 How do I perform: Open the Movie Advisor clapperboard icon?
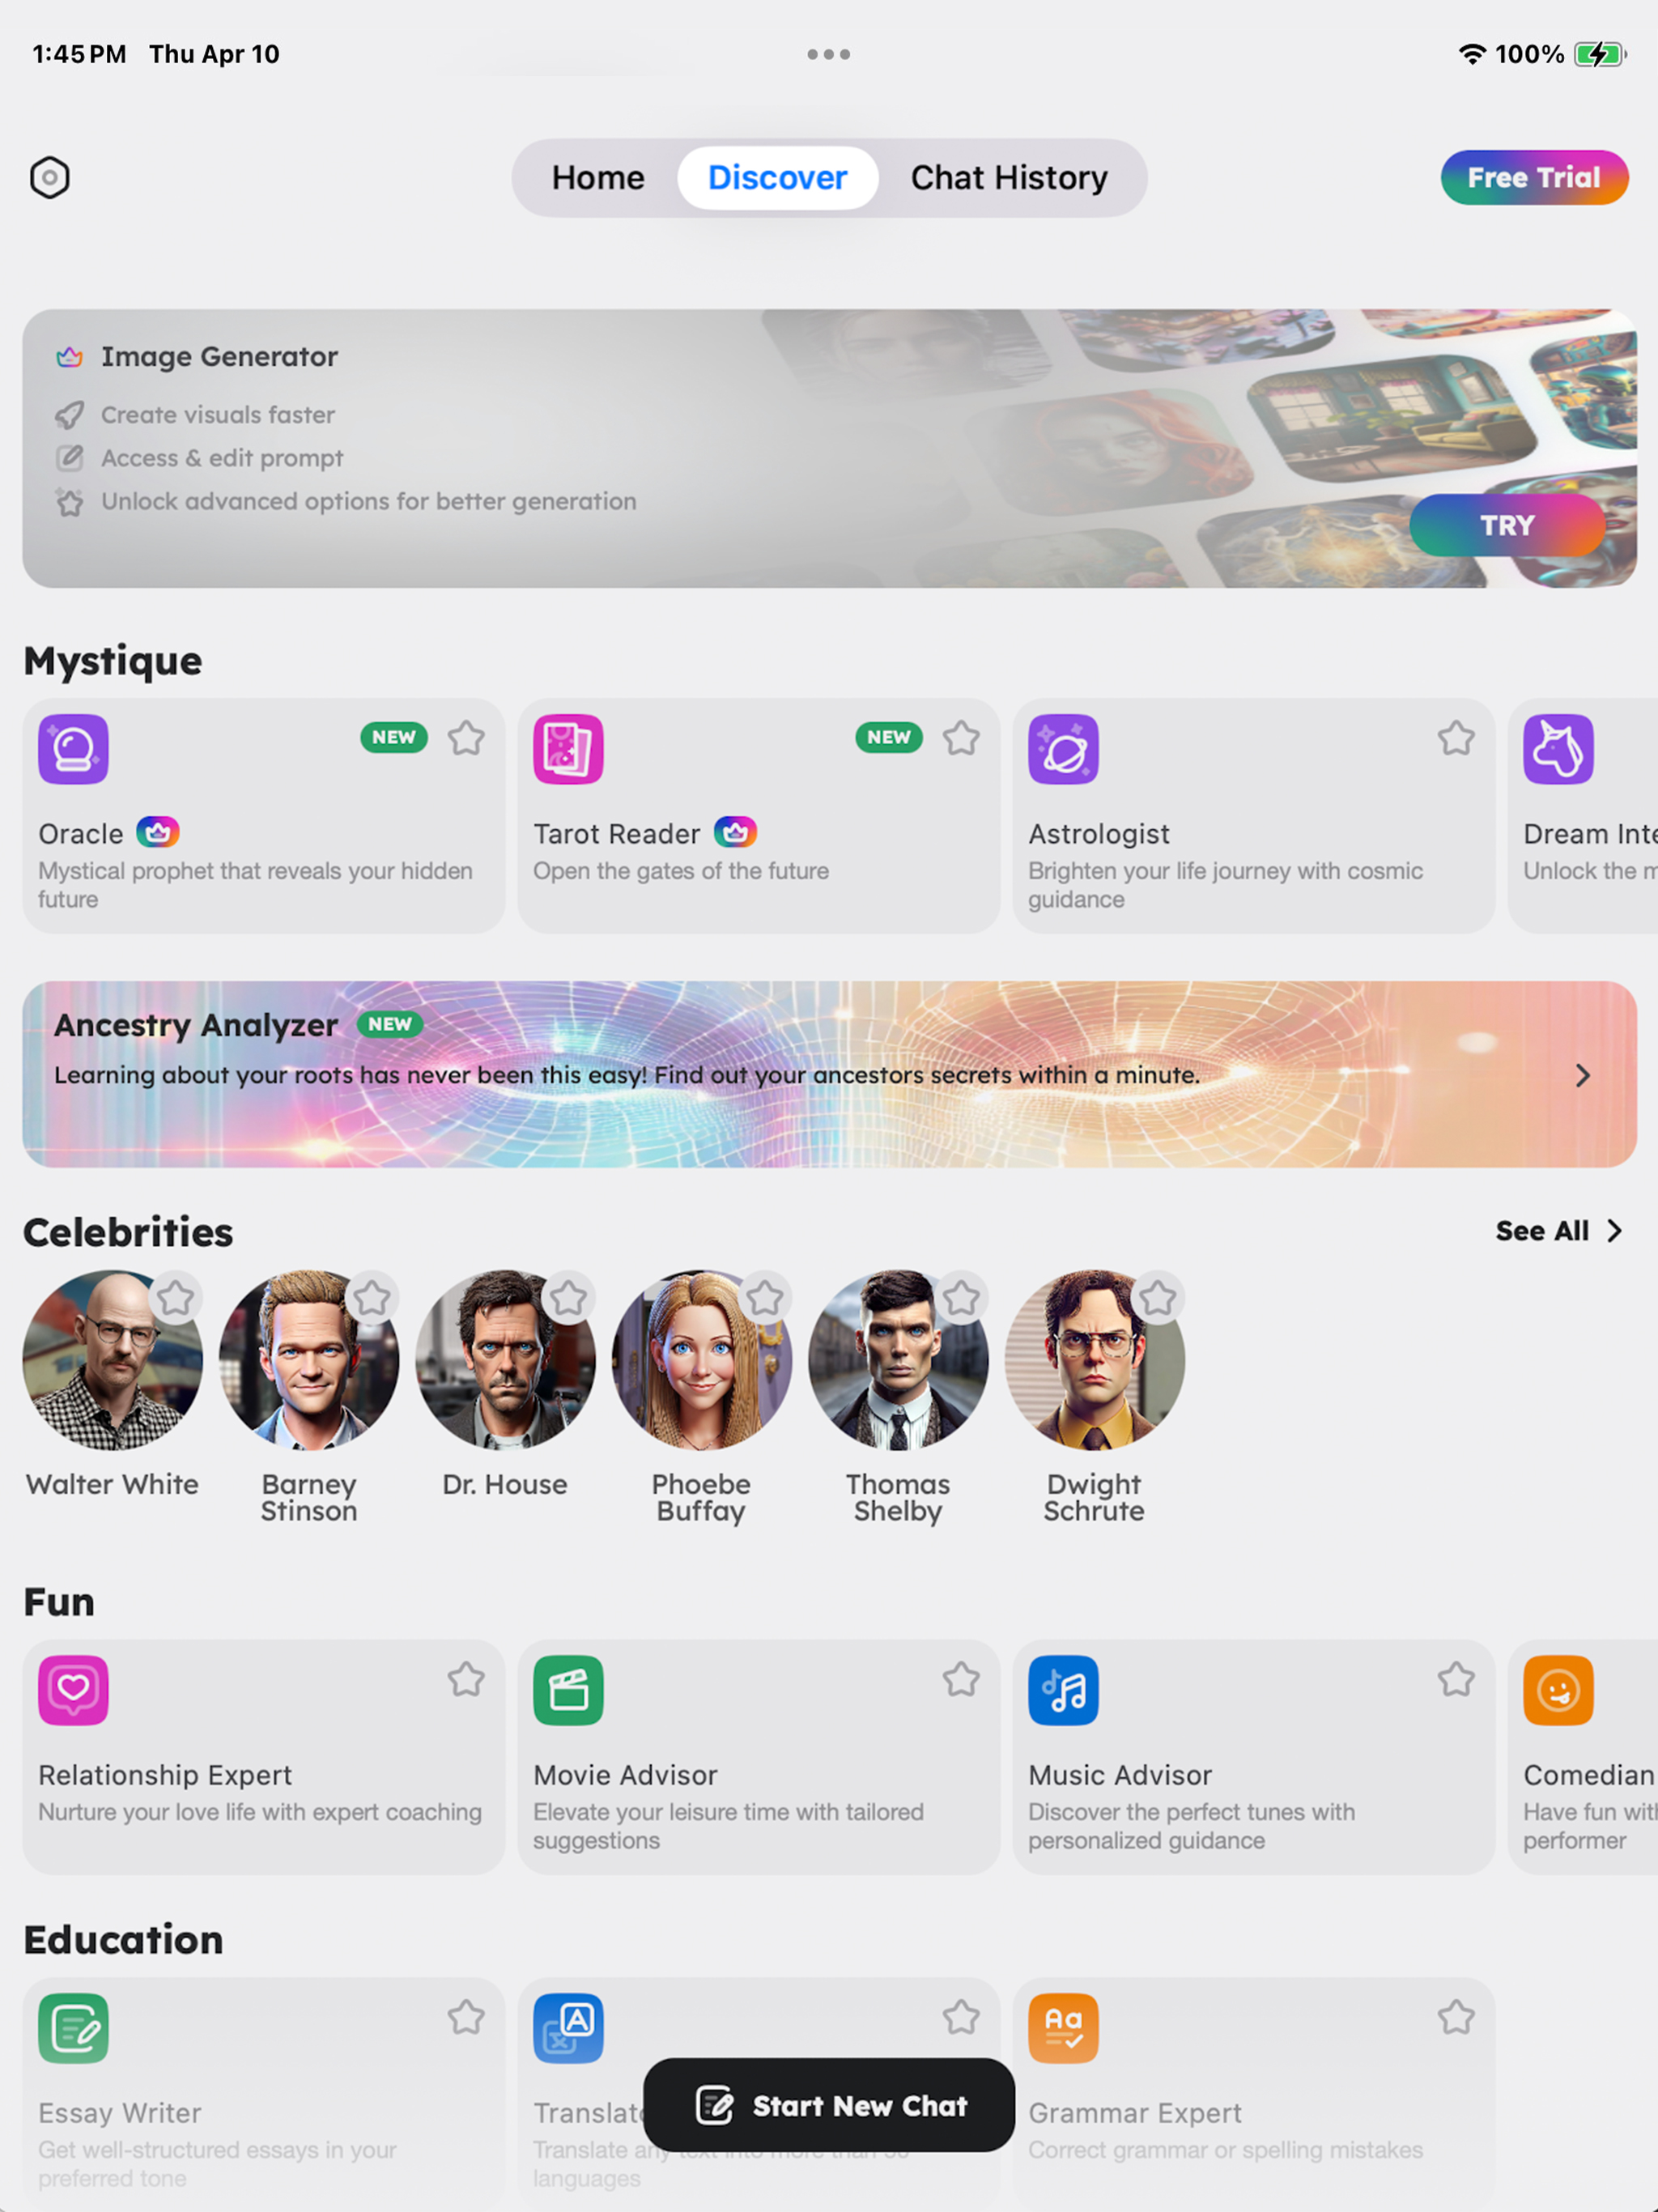(568, 1690)
